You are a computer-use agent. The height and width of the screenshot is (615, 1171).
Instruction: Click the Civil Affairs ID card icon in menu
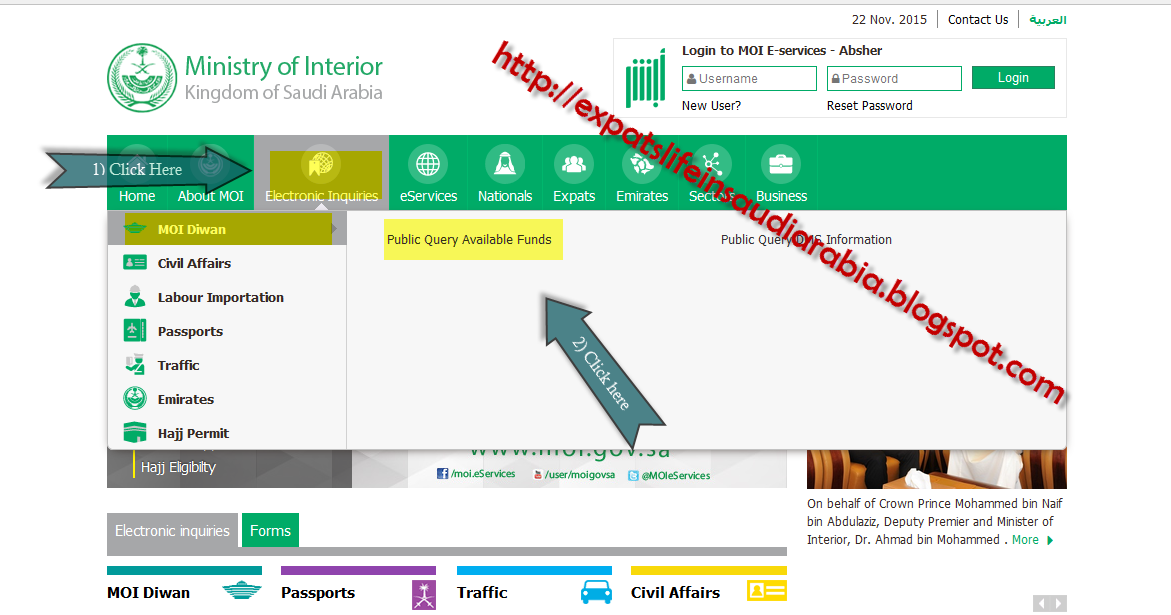(135, 263)
